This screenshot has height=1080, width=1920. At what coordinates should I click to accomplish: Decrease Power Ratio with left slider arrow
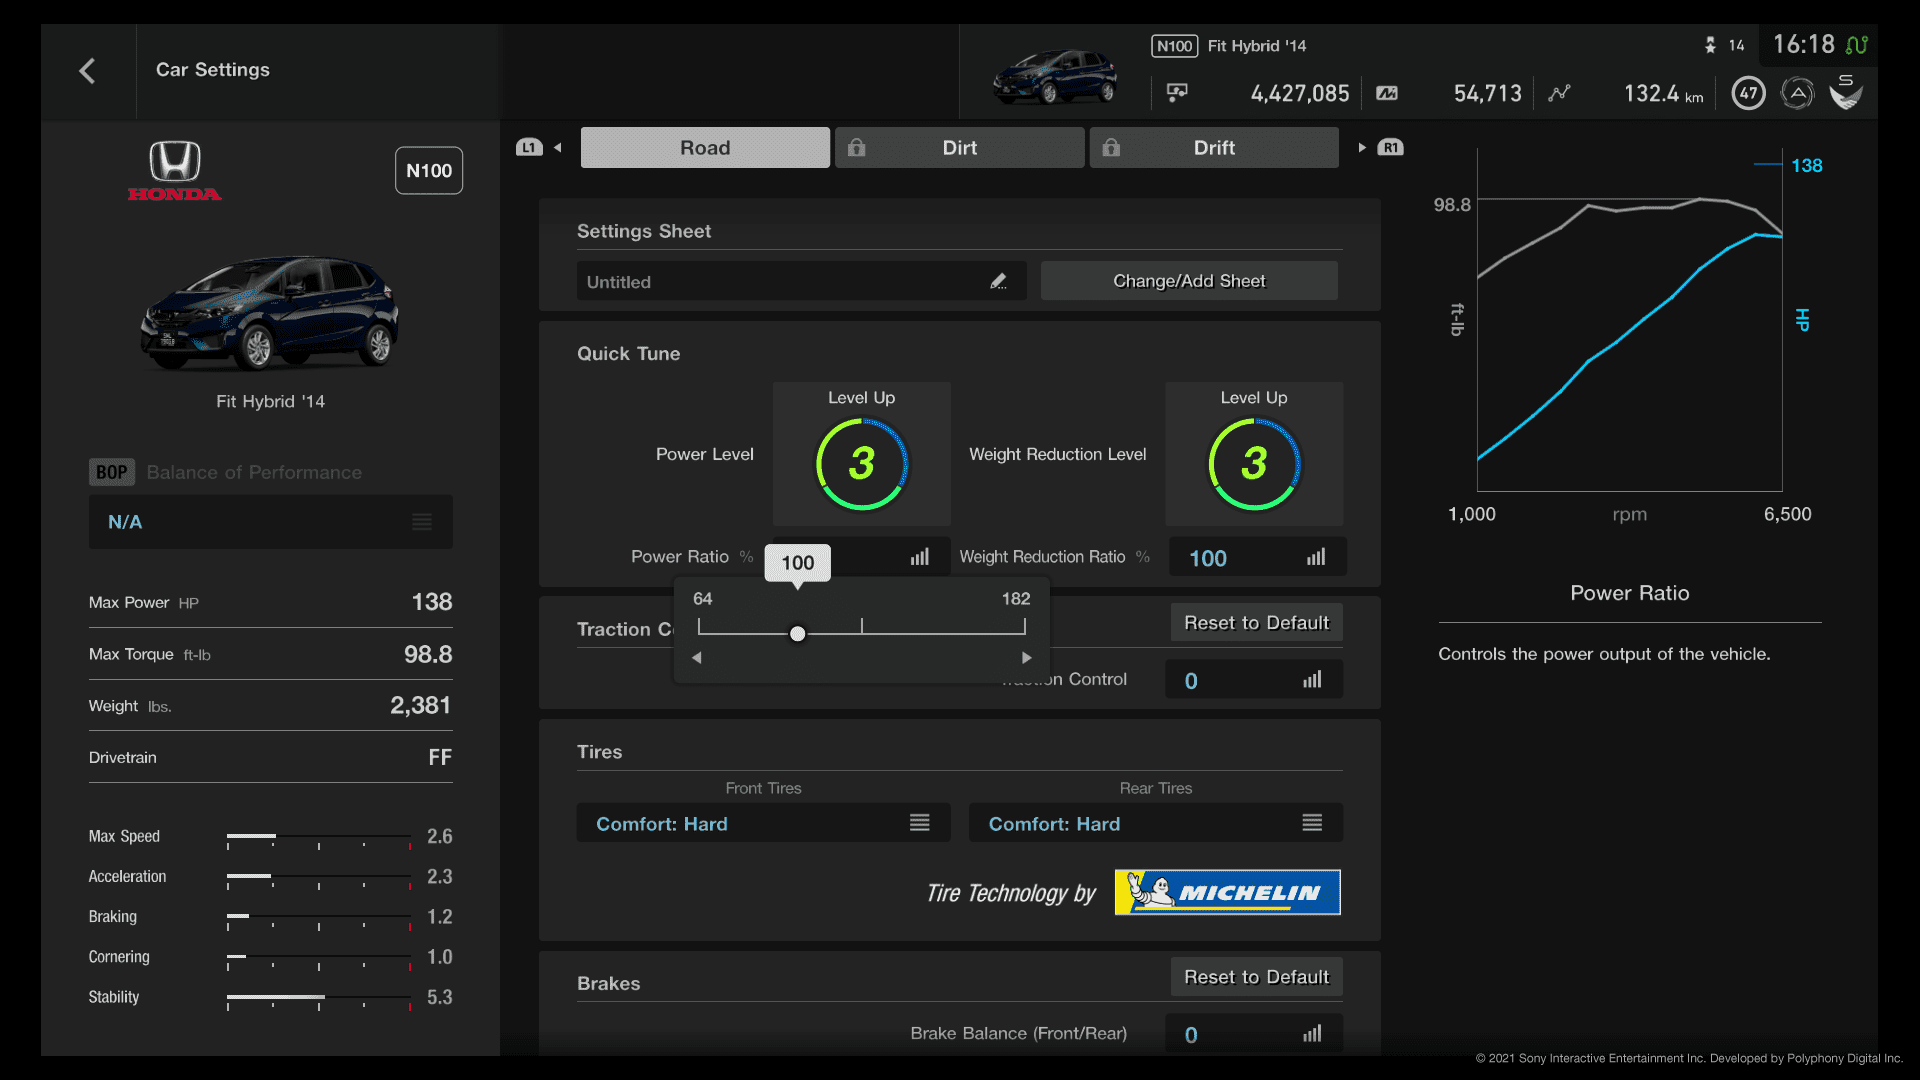697,658
